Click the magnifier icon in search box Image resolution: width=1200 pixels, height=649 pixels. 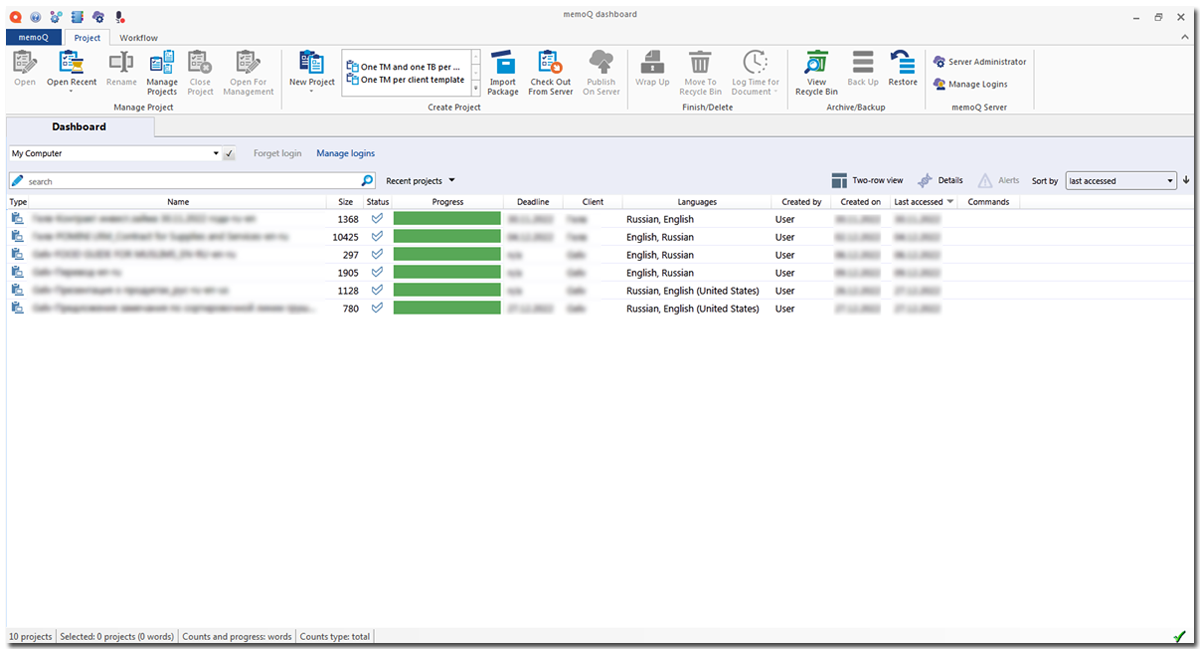tap(367, 181)
